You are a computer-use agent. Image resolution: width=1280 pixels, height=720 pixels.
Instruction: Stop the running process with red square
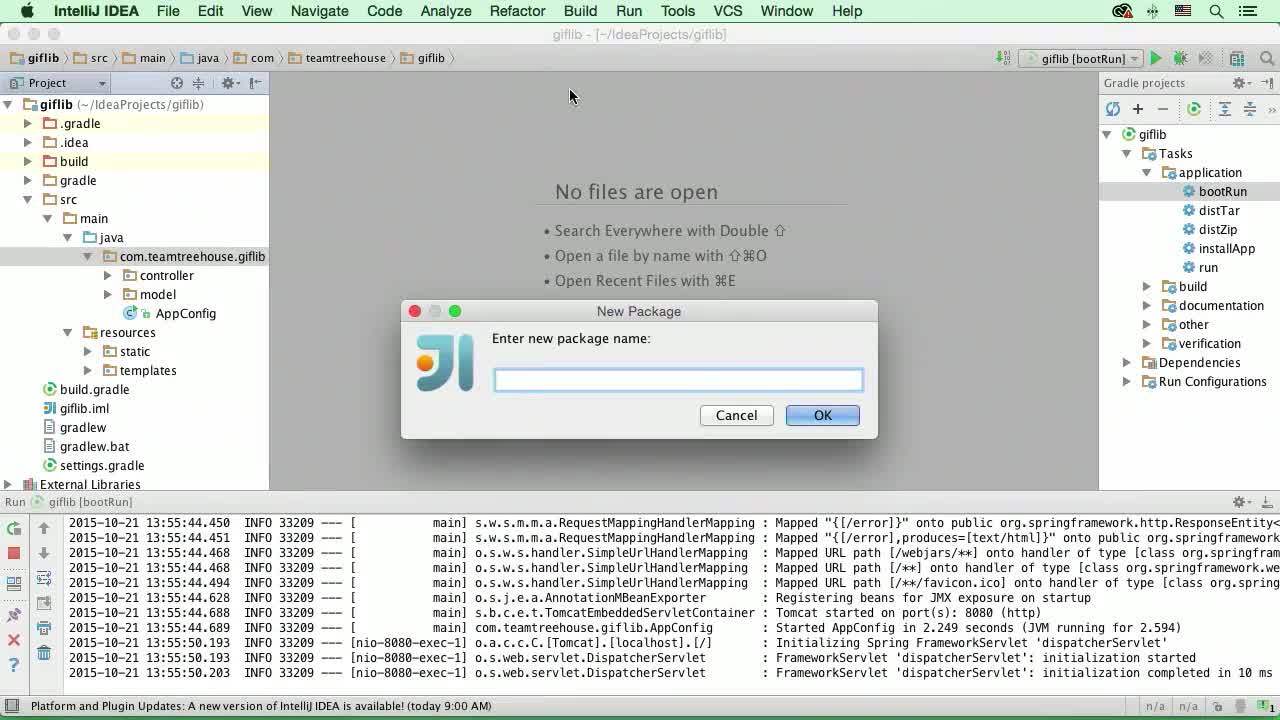click(x=14, y=553)
